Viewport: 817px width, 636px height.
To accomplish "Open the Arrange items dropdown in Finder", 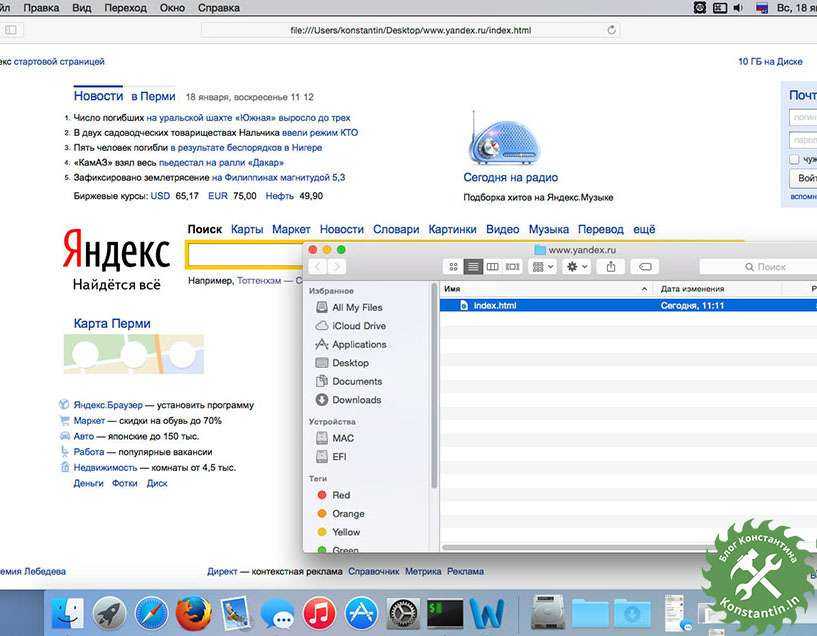I will click(x=543, y=267).
